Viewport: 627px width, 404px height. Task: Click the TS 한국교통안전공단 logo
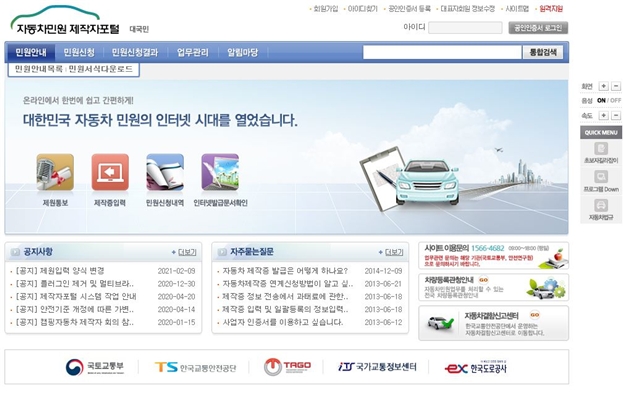[198, 368]
